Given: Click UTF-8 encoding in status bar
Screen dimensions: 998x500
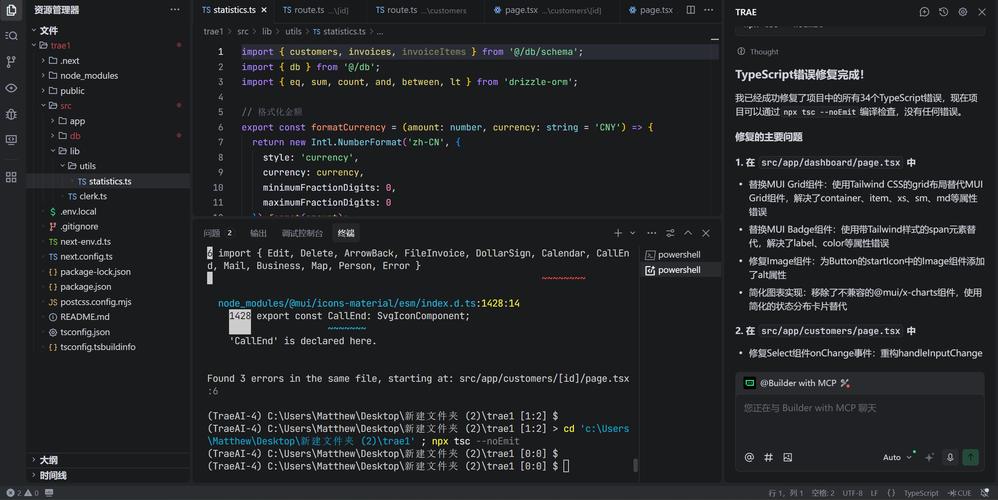Looking at the screenshot, I should tap(853, 493).
